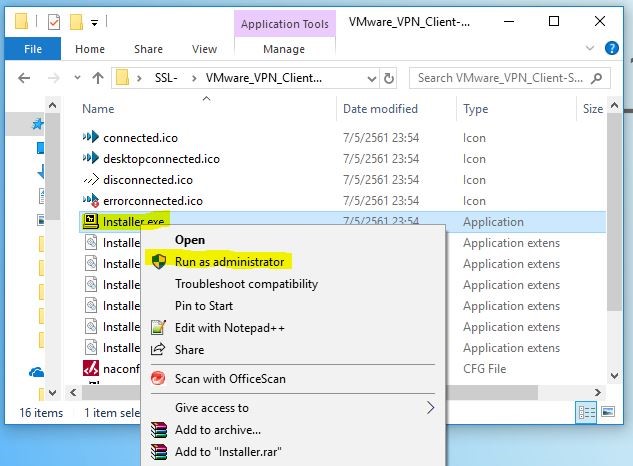Image resolution: width=633 pixels, height=466 pixels.
Task: Click the OneDrive cloud icon in navigation pane
Action: tap(36, 372)
